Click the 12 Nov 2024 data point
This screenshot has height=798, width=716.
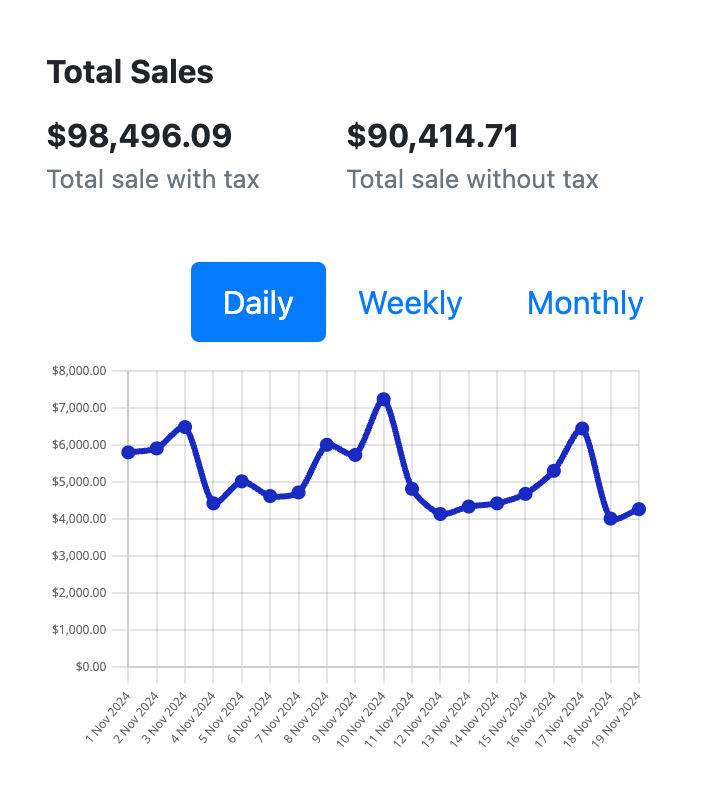(440, 514)
